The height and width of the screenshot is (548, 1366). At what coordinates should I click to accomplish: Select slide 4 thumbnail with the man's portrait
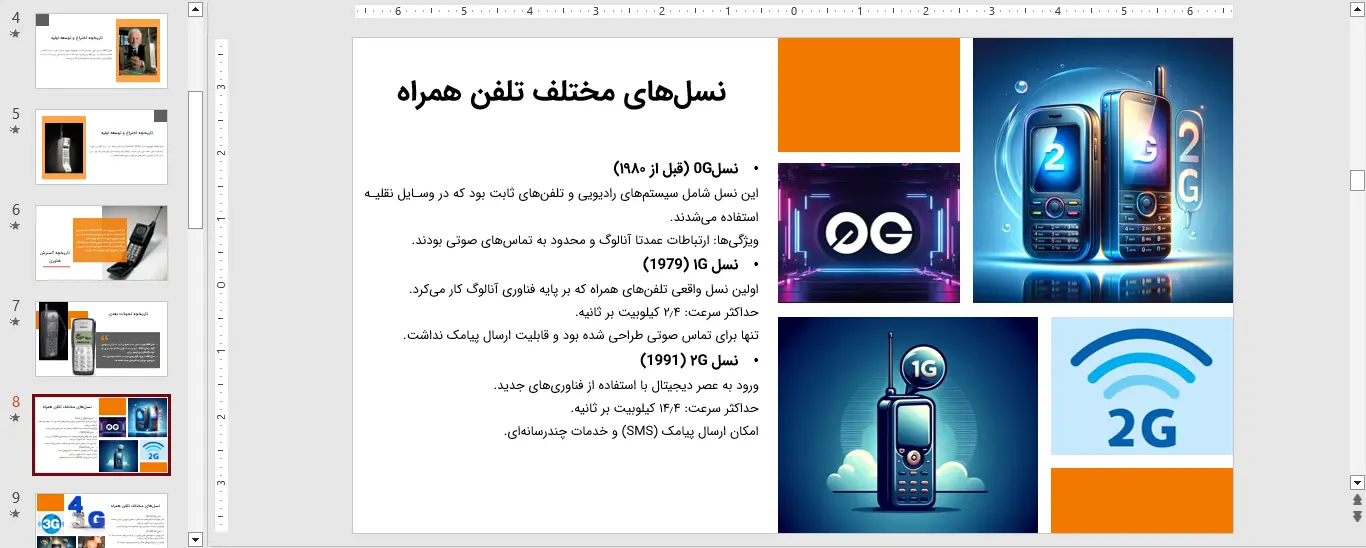coord(101,51)
